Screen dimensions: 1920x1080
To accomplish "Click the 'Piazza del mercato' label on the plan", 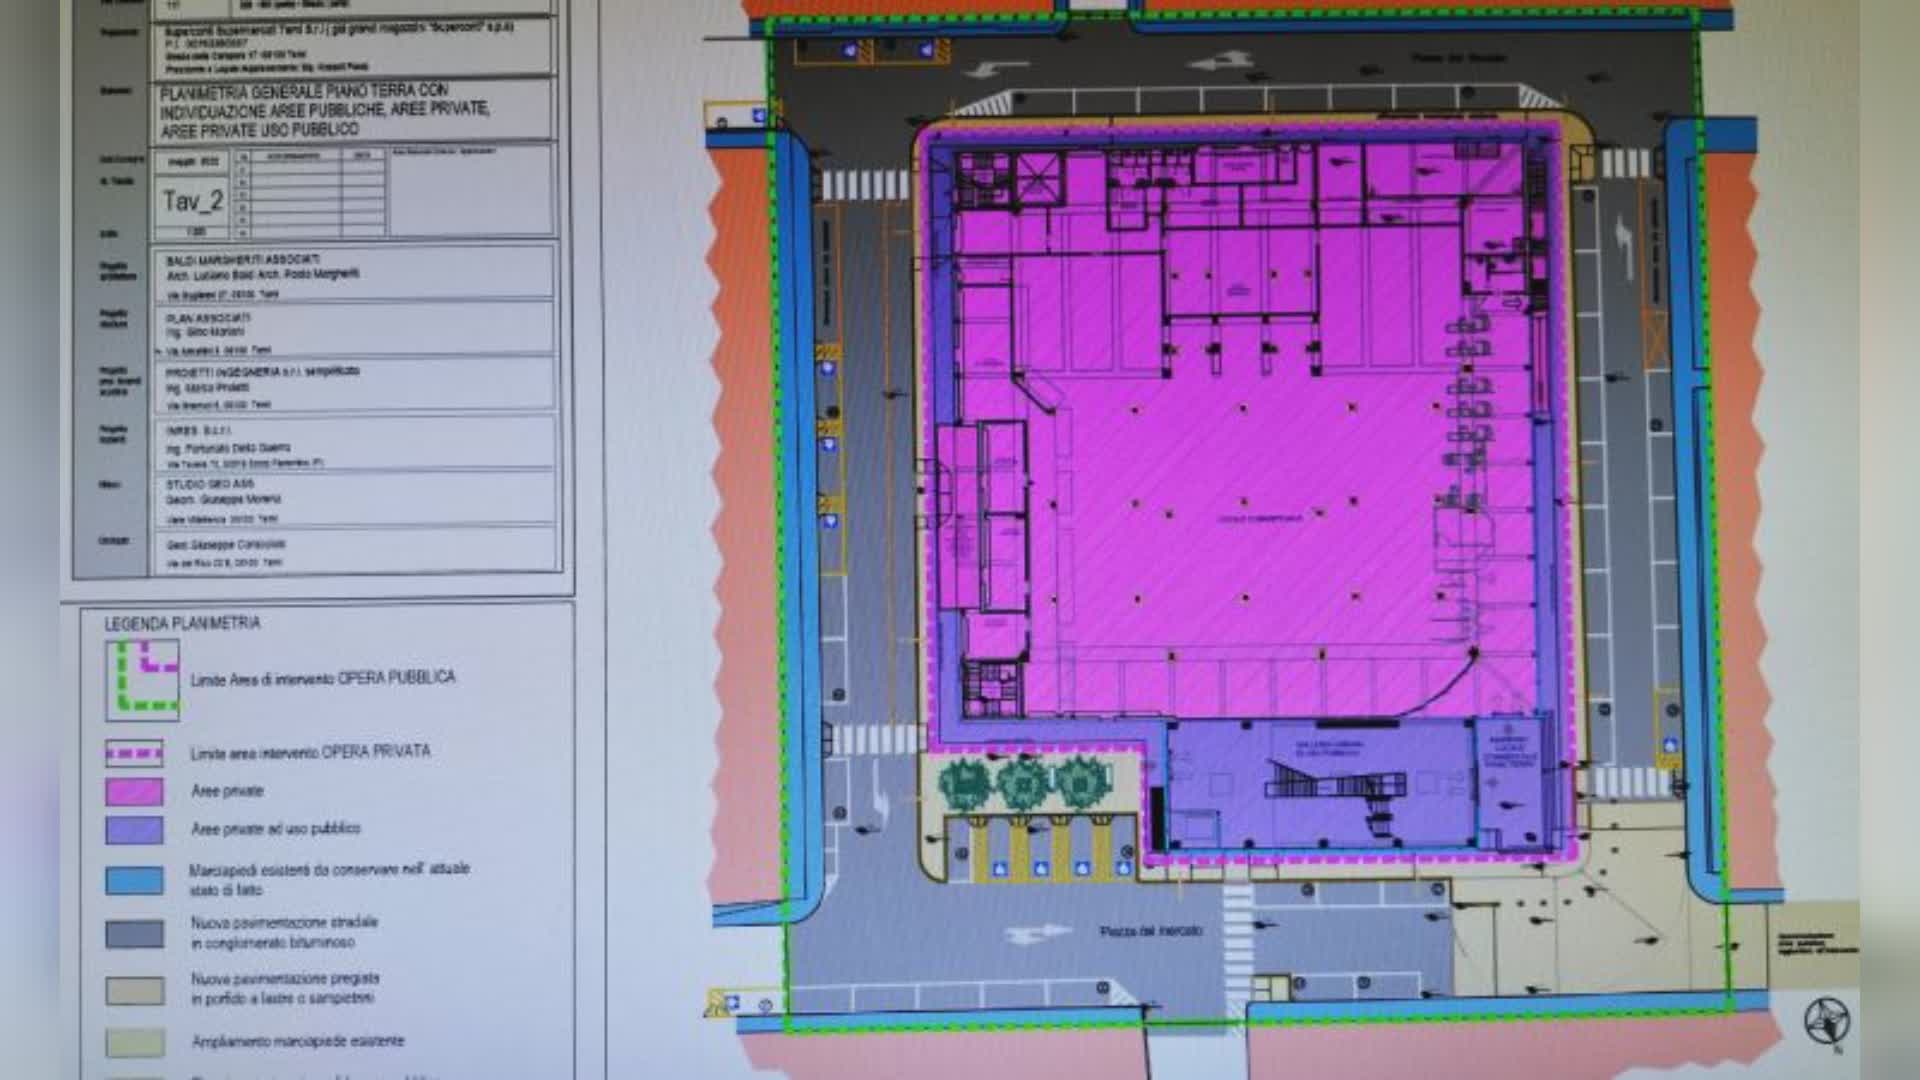I will (x=1151, y=932).
